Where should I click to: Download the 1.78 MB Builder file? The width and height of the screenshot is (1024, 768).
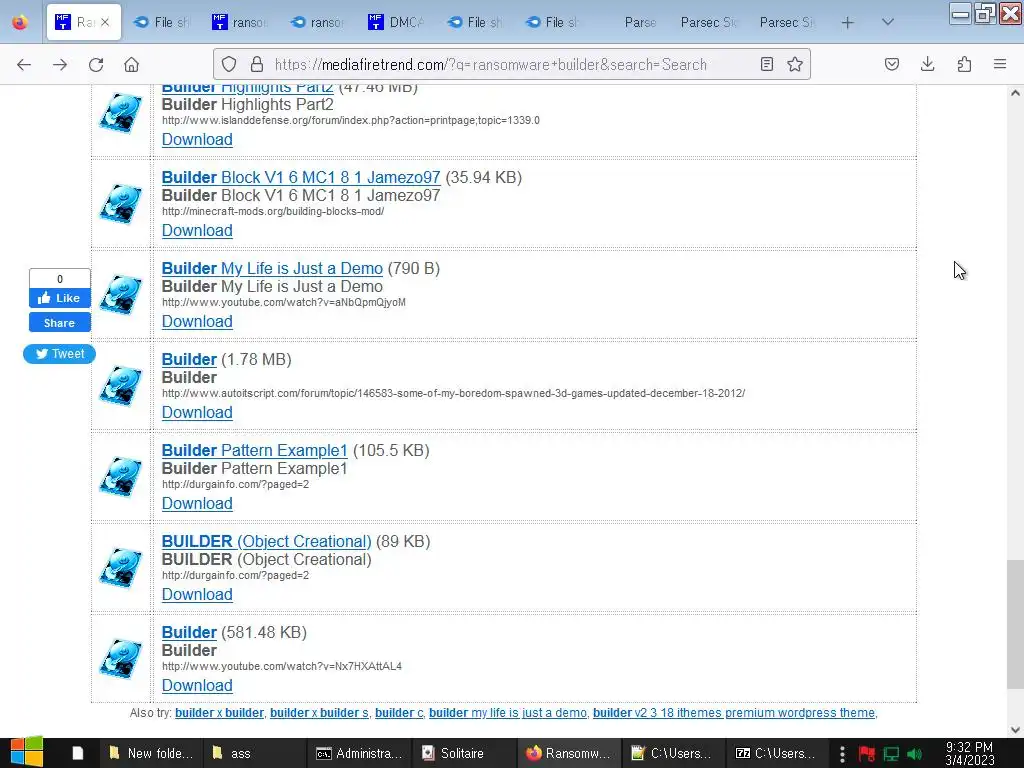(197, 413)
